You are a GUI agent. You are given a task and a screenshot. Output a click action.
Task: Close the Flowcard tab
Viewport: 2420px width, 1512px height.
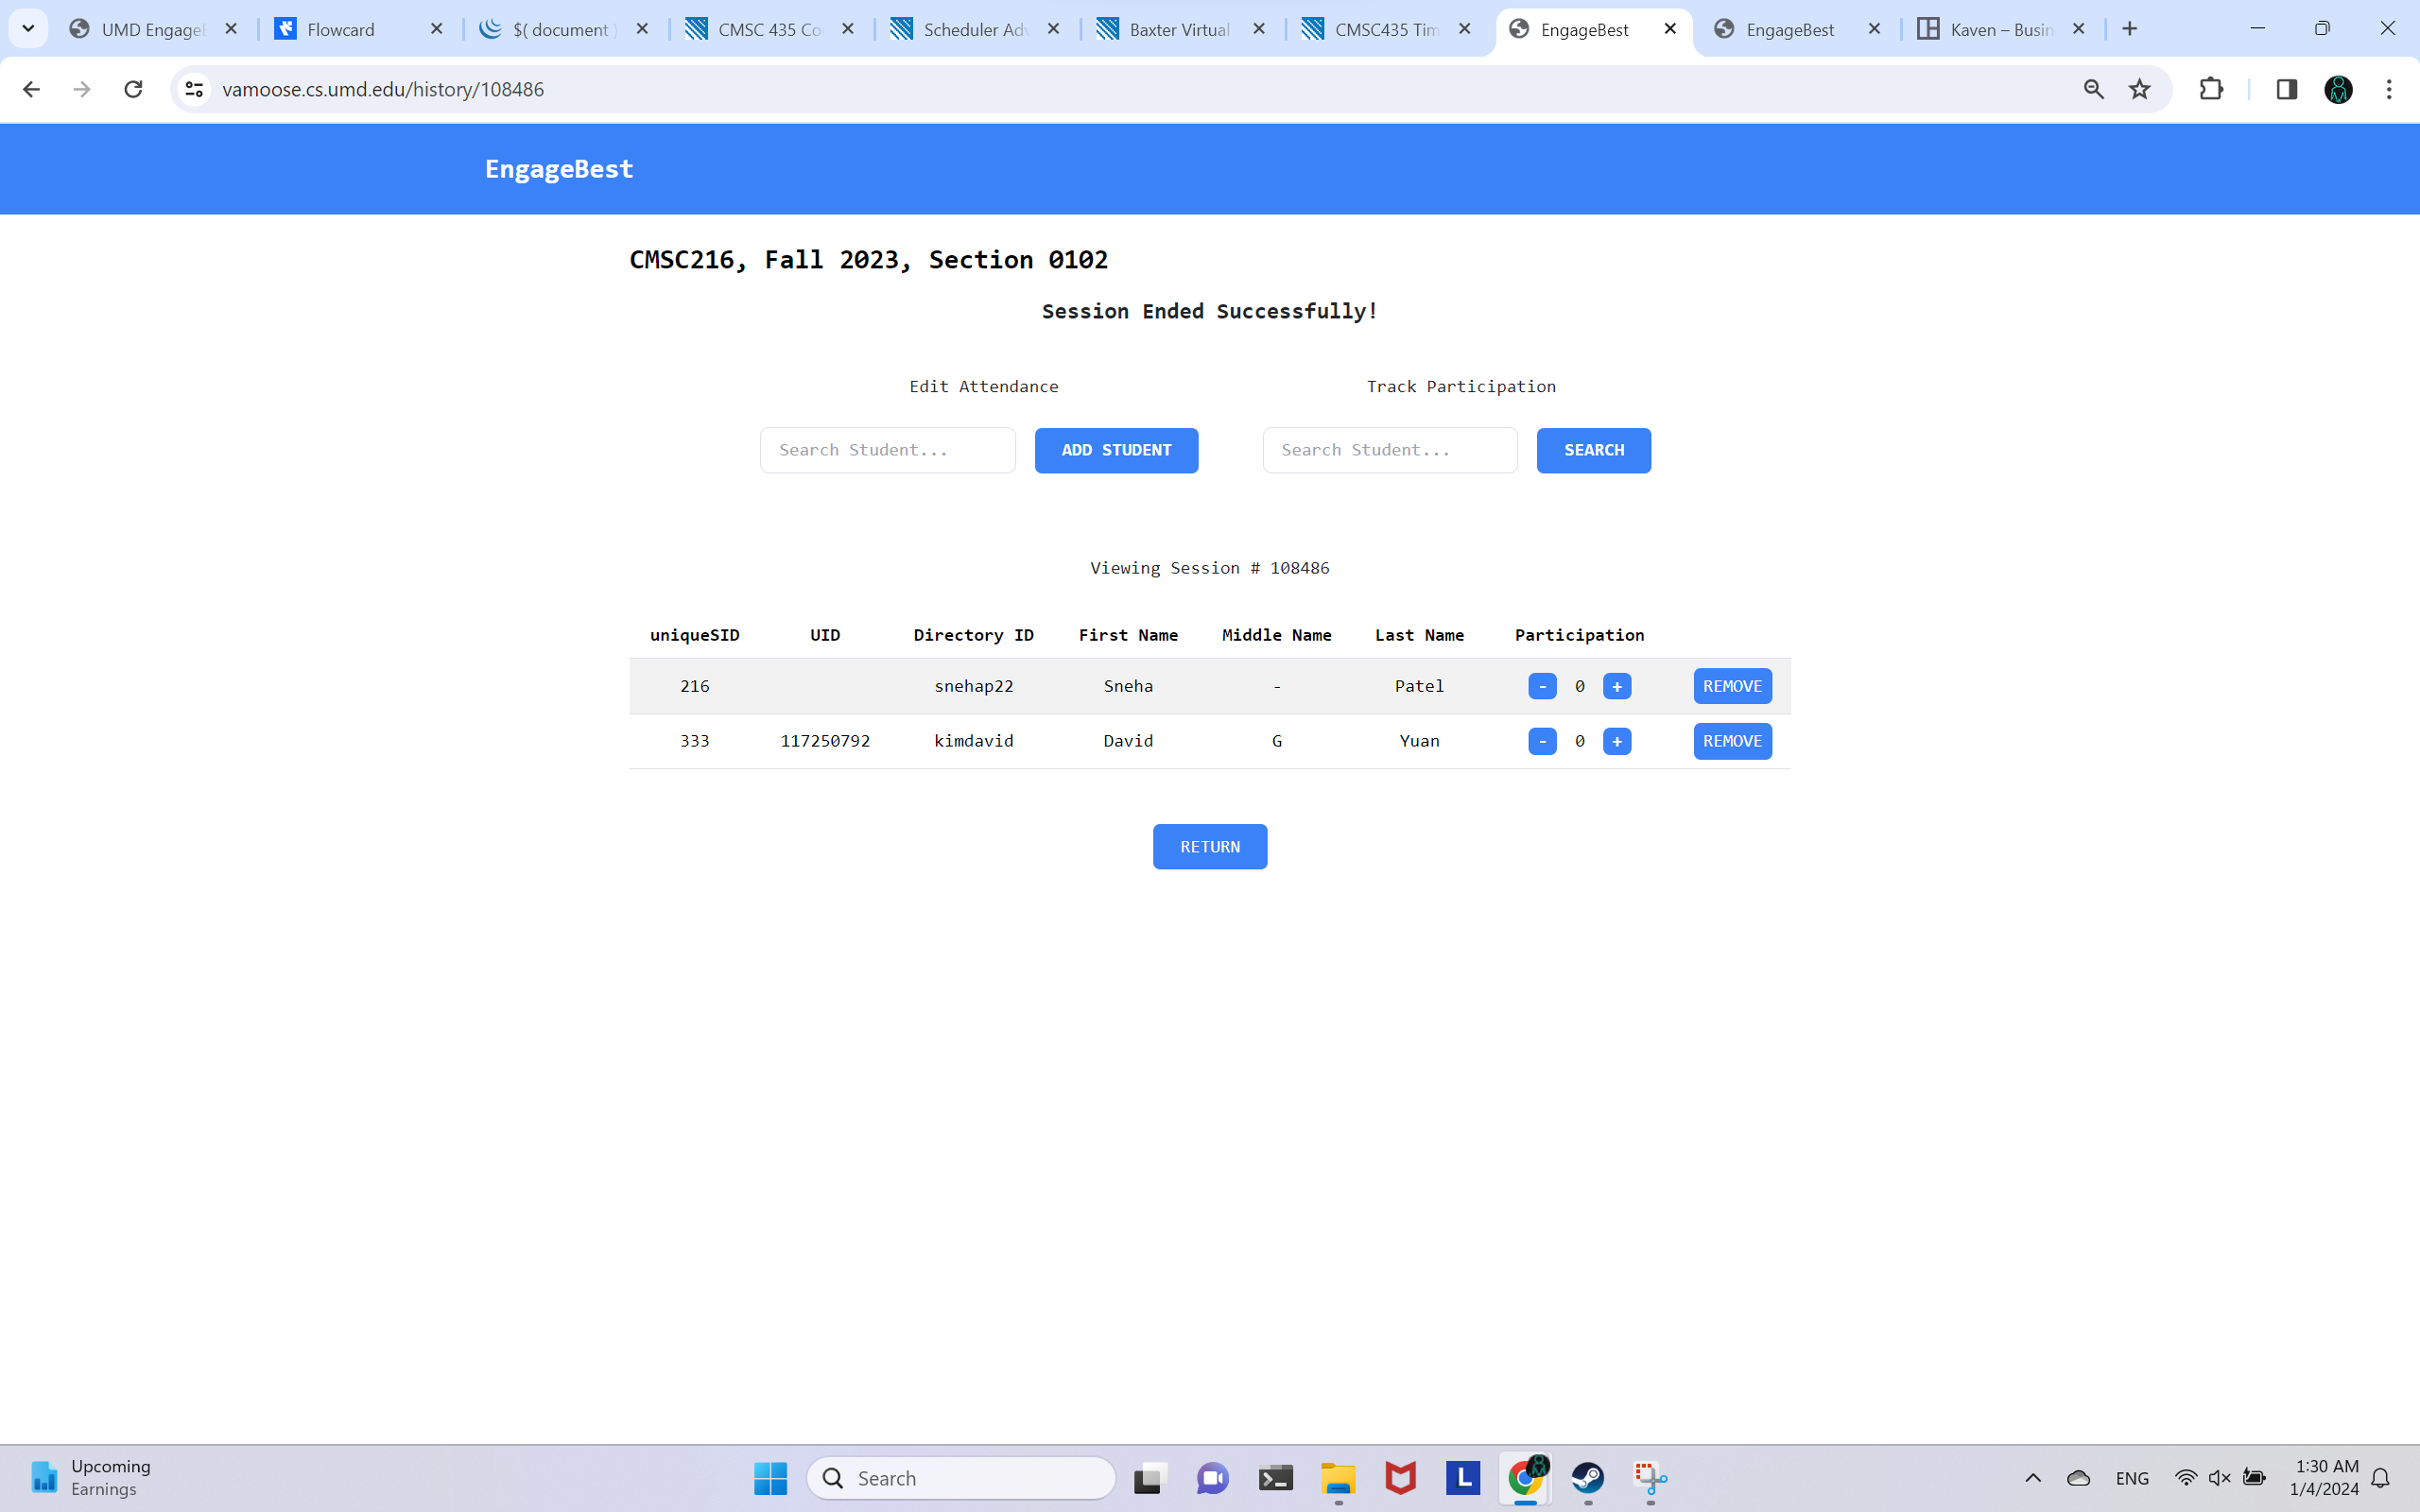436,29
